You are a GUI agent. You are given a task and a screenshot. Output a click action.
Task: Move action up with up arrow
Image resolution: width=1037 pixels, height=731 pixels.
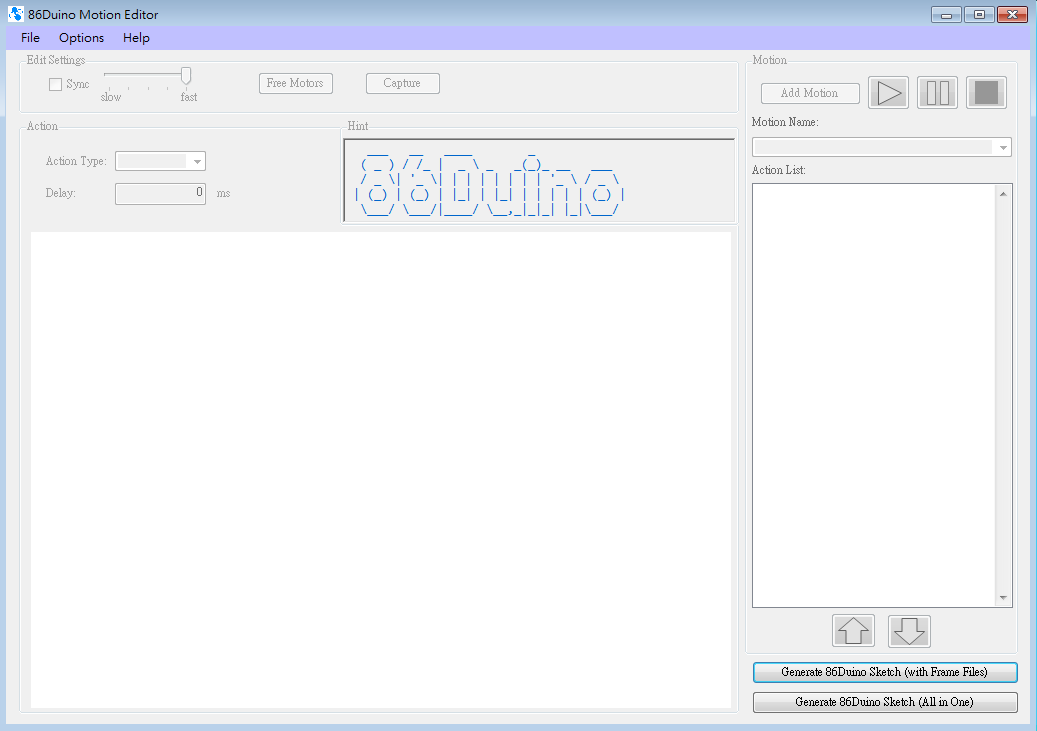coord(853,630)
